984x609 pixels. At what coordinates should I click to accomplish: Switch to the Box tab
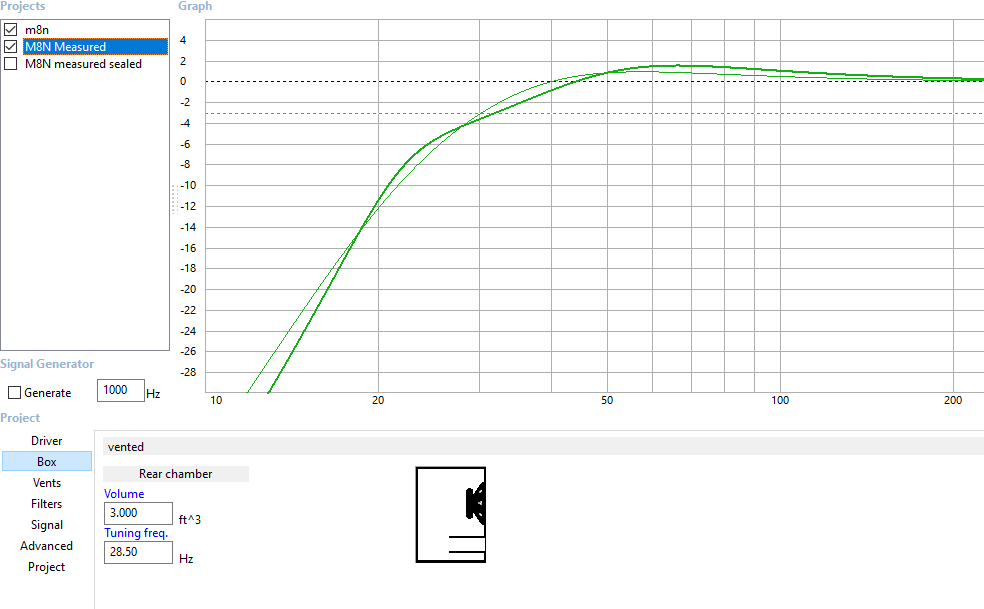[46, 462]
